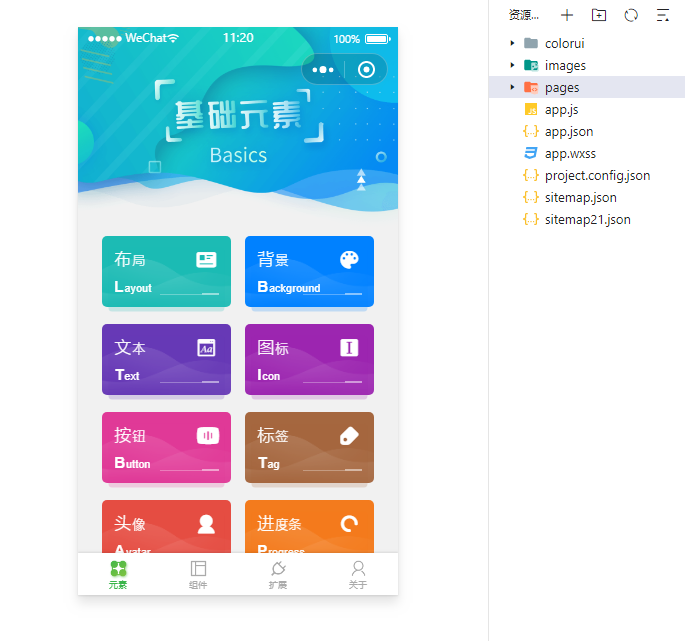Viewport: 685px width, 641px height.
Task: Open sitemap.json file
Action: click(587, 197)
